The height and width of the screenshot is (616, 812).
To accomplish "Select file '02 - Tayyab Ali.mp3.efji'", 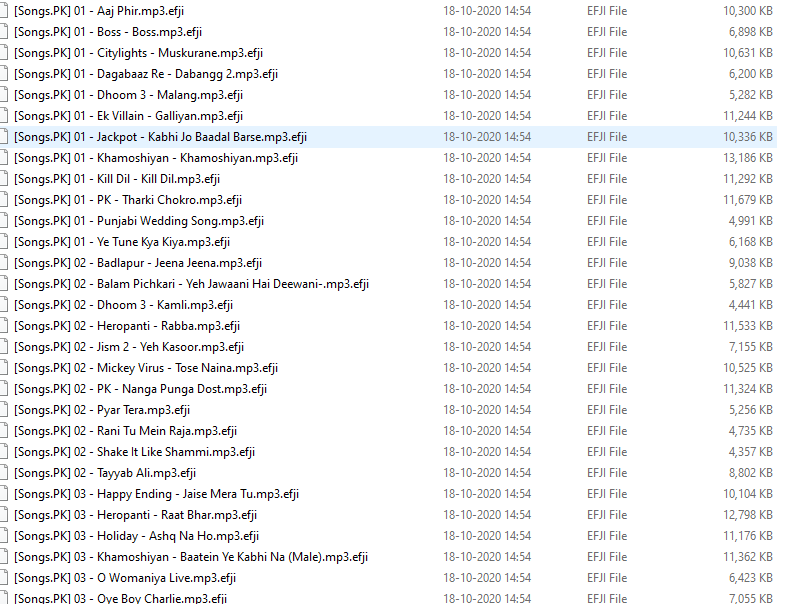I will 105,473.
